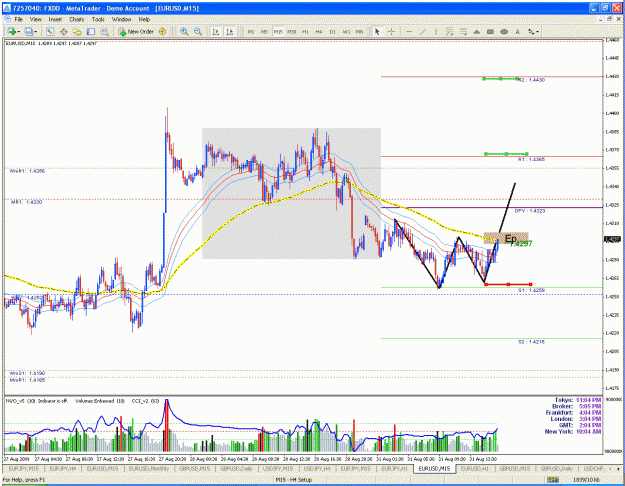Open the EURUSD,Monthly chart tab
The height and width of the screenshot is (486, 625).
148,468
